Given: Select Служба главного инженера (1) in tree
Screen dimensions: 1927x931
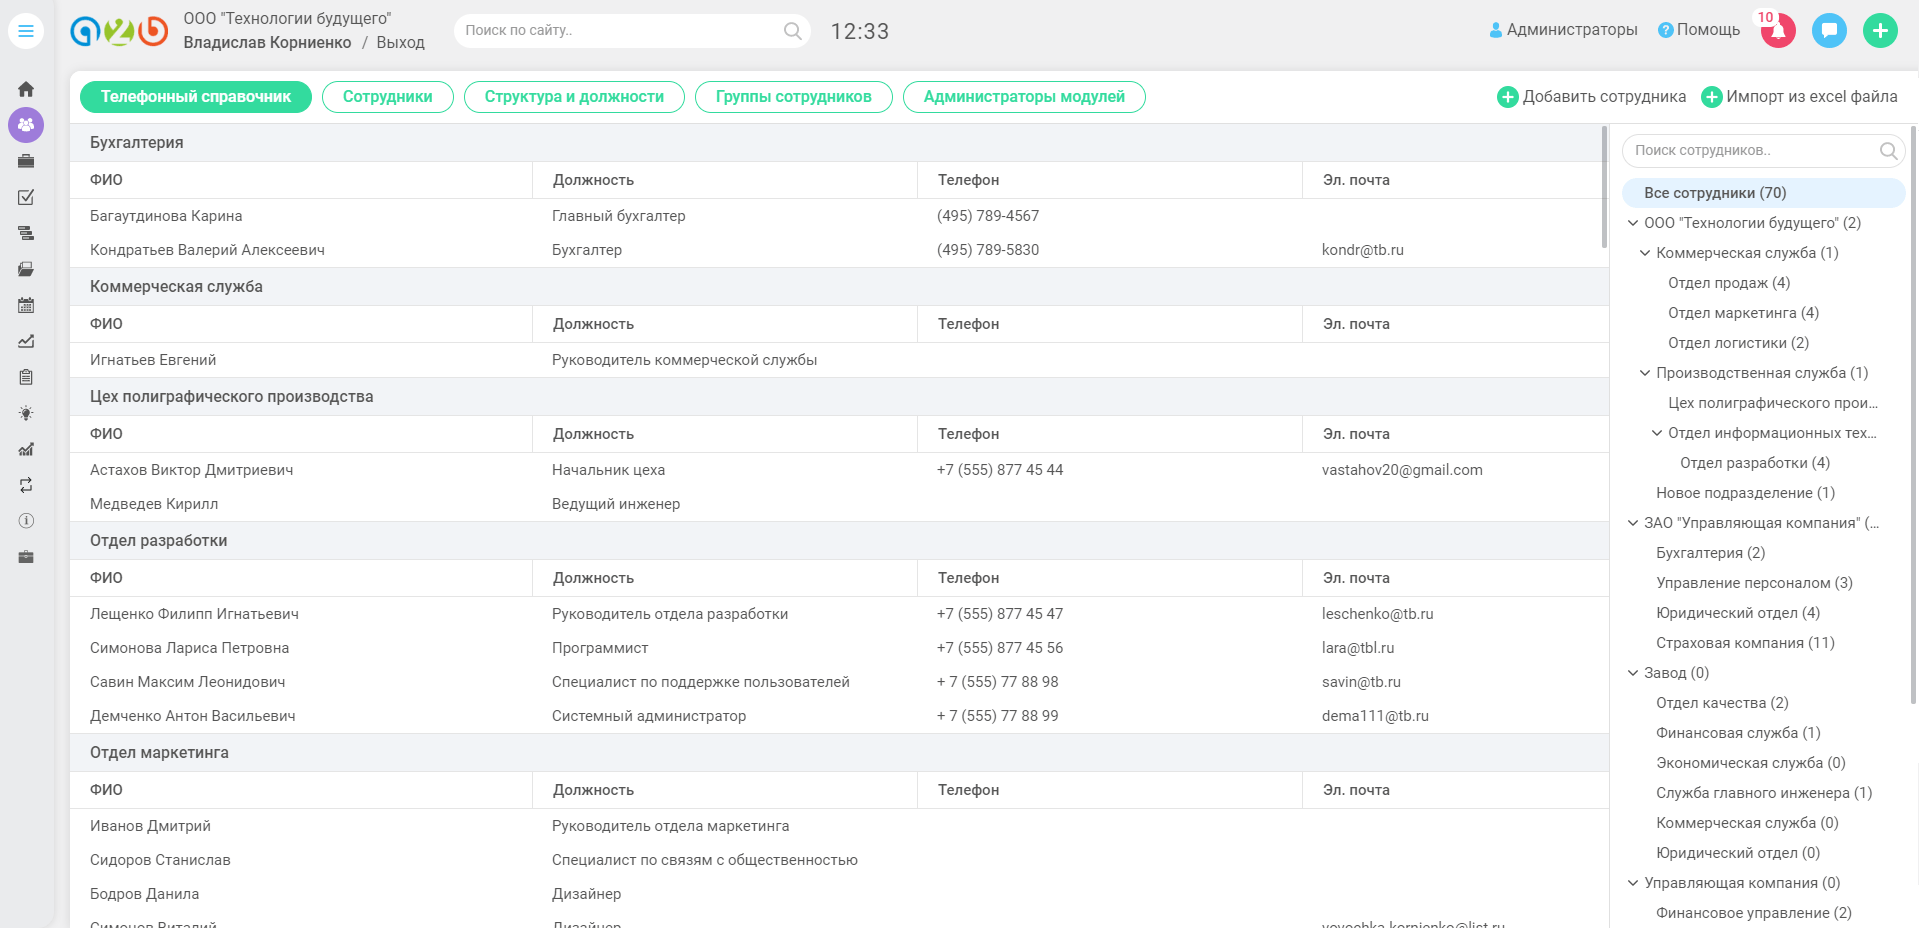Looking at the screenshot, I should [1764, 793].
